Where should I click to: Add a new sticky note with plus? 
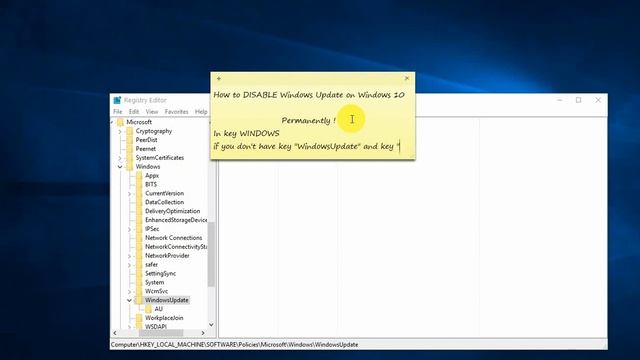[219, 78]
